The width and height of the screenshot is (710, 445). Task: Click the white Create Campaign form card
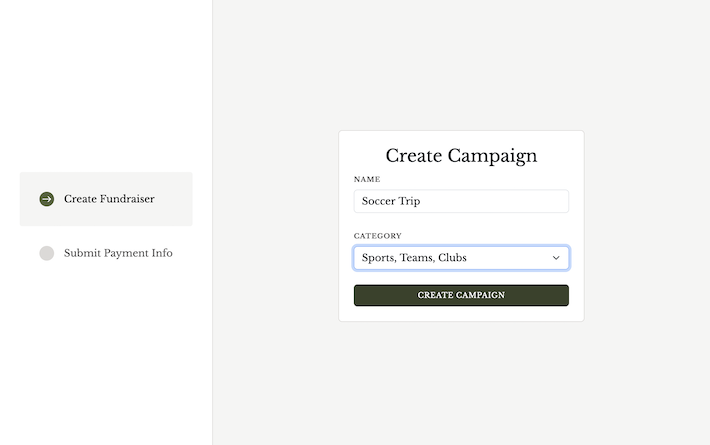[461, 313]
